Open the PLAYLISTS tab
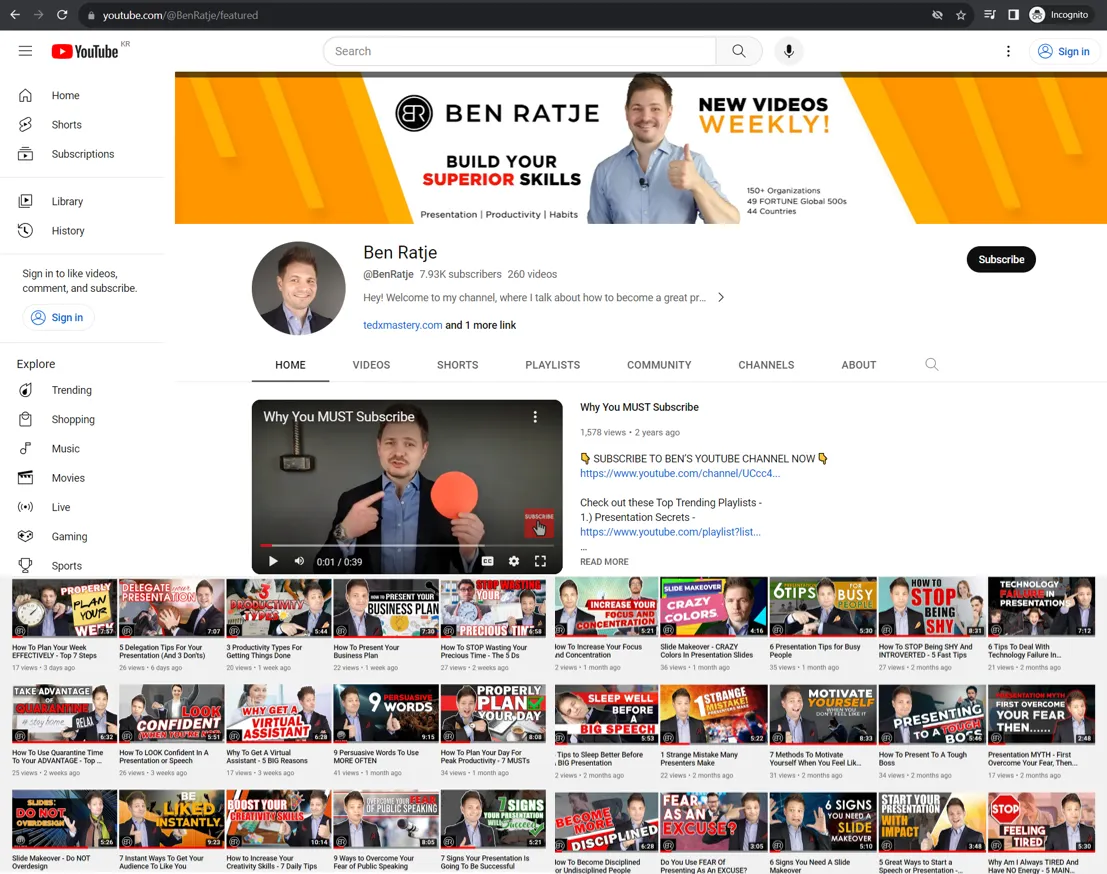The width and height of the screenshot is (1107, 874). [552, 364]
